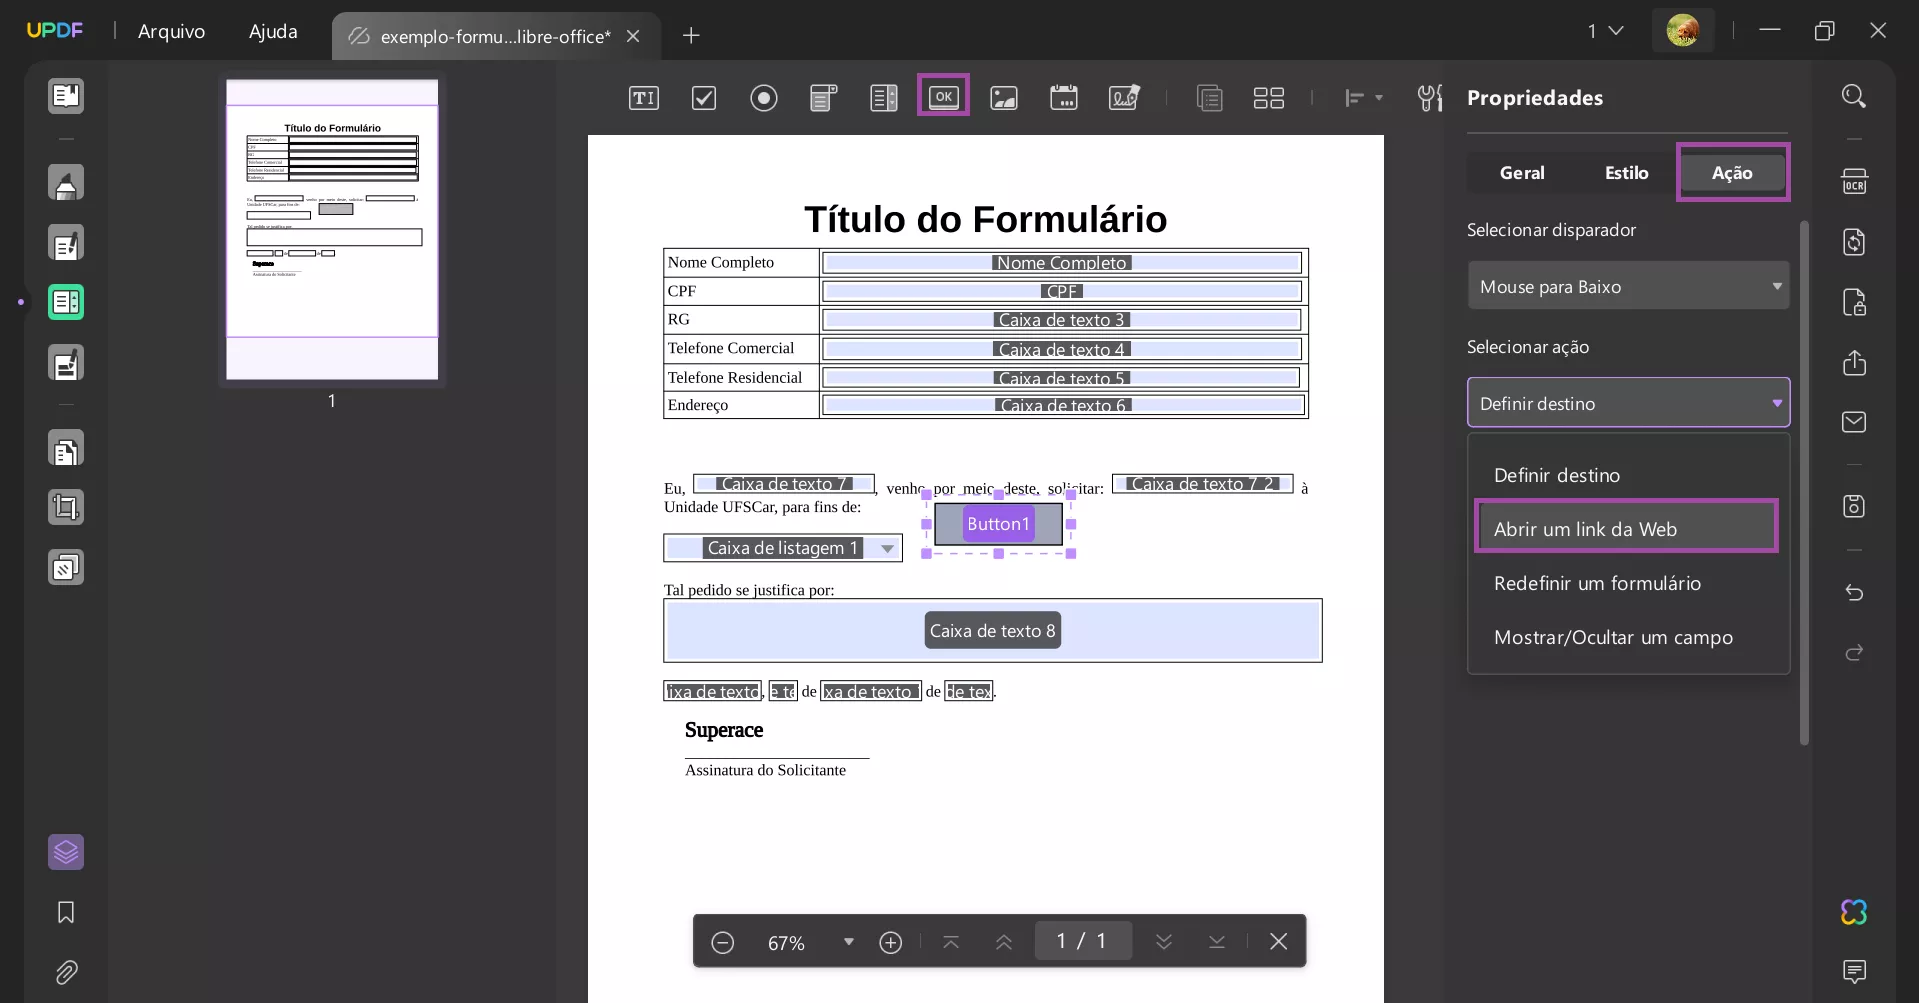Viewport: 1919px width, 1003px height.
Task: Open the Prepare Form mode
Action: (66, 302)
